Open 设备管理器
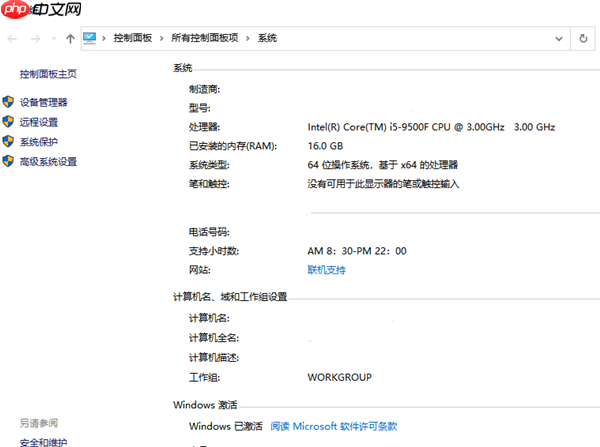The width and height of the screenshot is (600, 447). pos(43,102)
